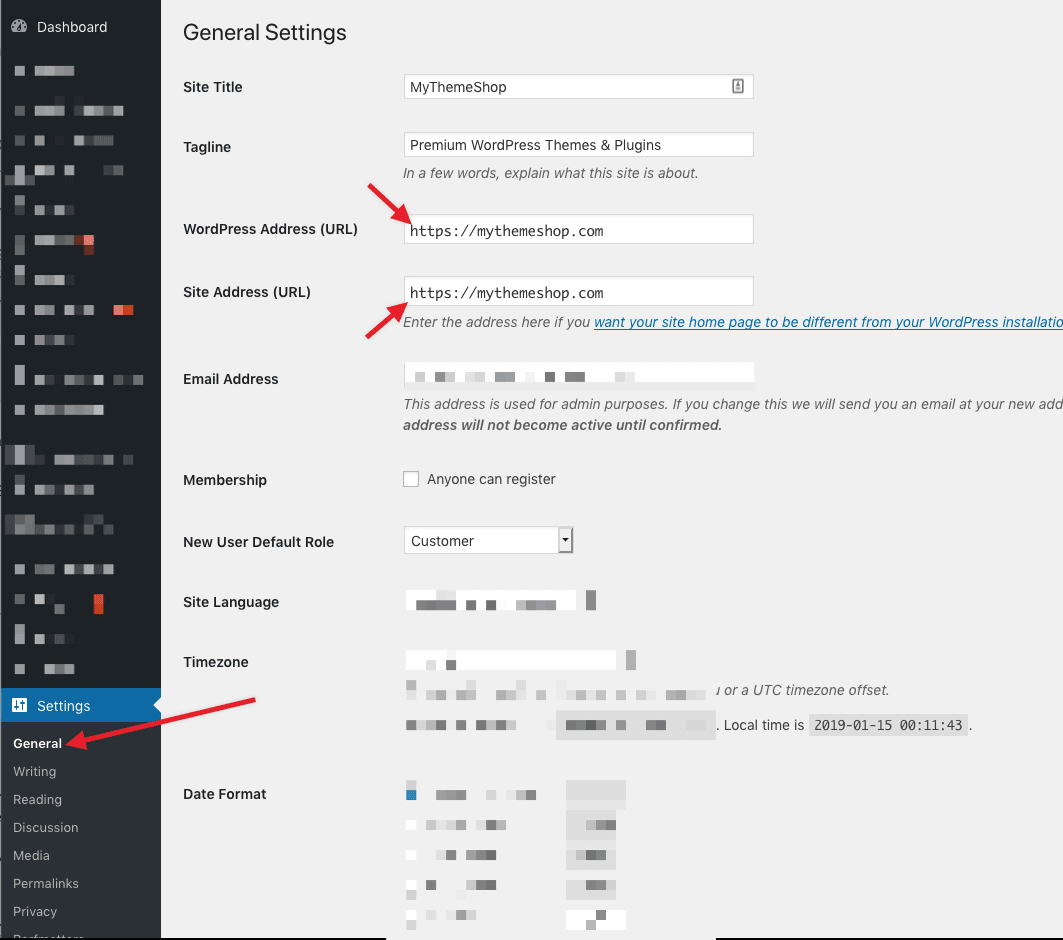The width and height of the screenshot is (1063, 940).
Task: Click the Site Language label
Action: click(231, 602)
